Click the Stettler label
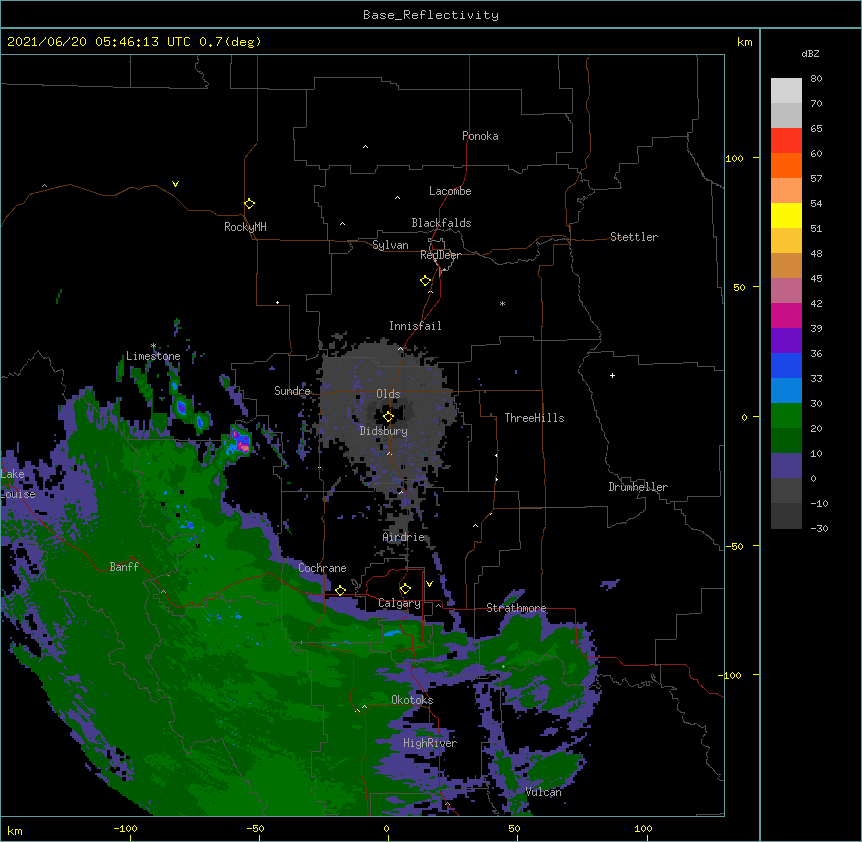The width and height of the screenshot is (862, 842). [634, 237]
